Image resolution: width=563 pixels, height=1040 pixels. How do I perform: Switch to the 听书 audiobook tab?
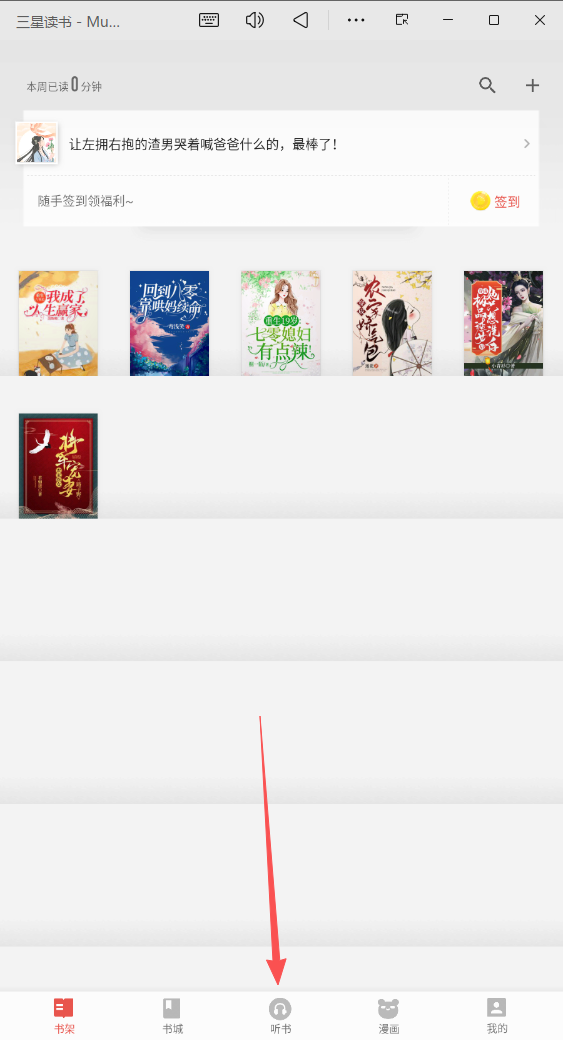(281, 1016)
